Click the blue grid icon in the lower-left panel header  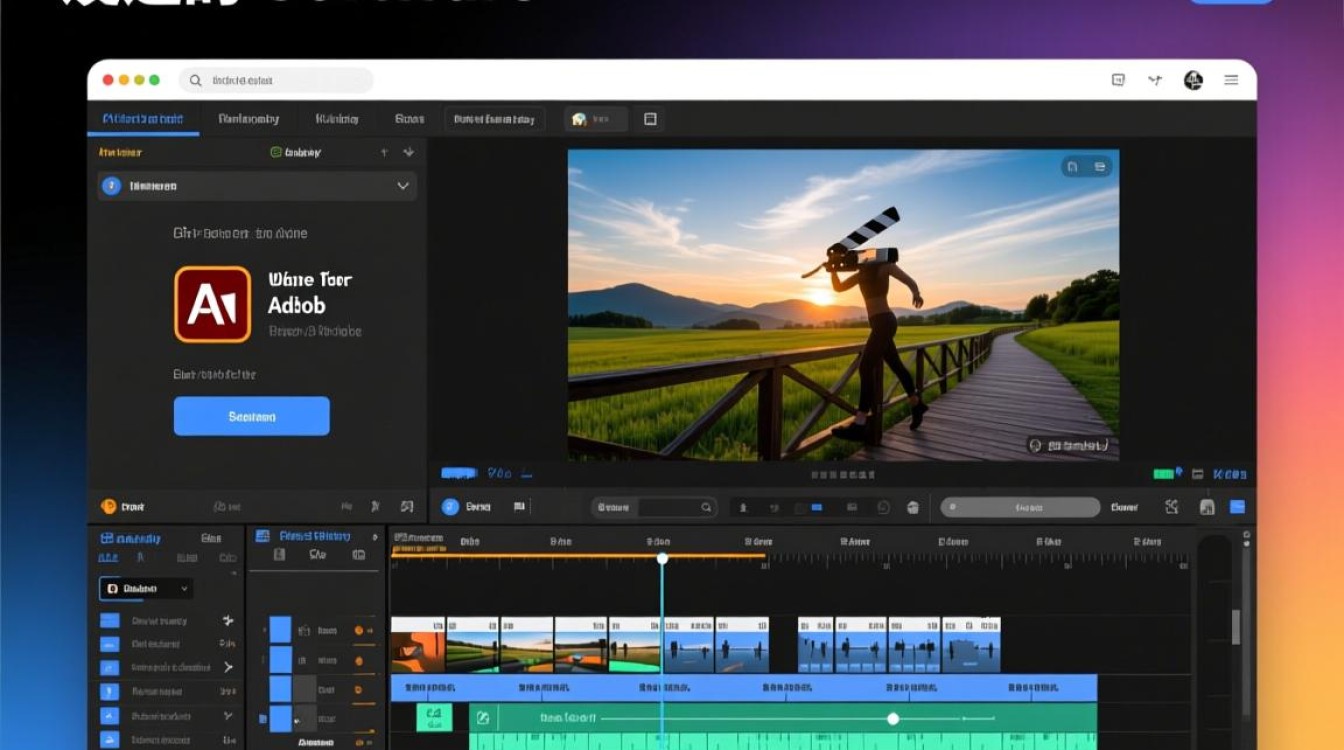pyautogui.click(x=107, y=538)
